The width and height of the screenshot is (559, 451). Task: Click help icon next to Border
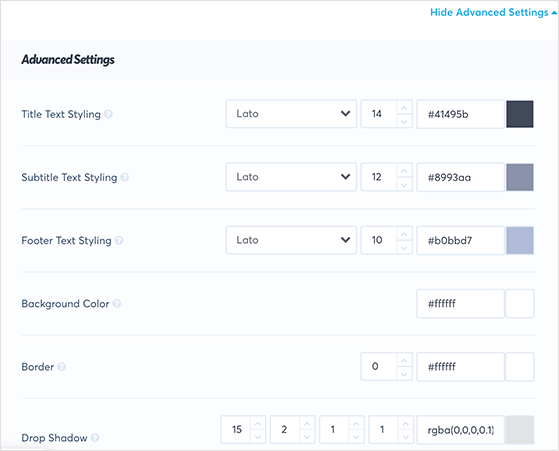(61, 367)
